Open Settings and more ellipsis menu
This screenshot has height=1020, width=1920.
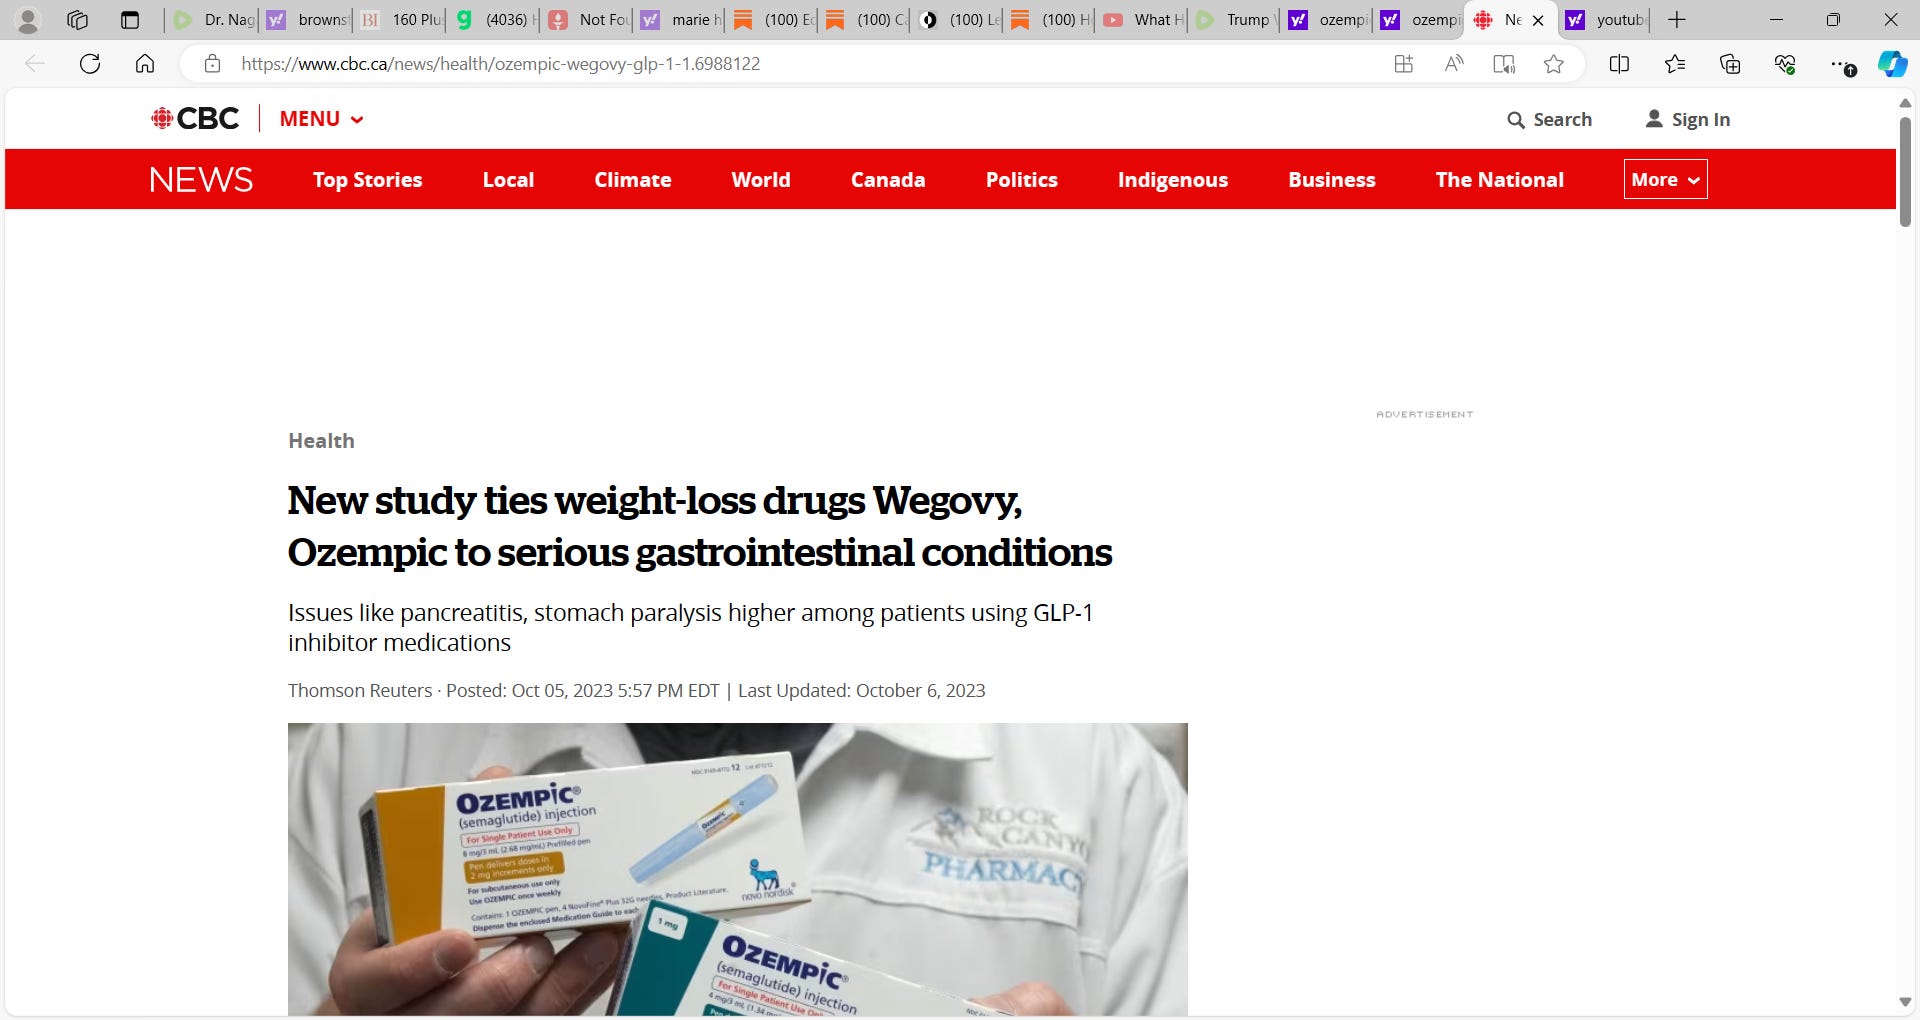(x=1842, y=64)
